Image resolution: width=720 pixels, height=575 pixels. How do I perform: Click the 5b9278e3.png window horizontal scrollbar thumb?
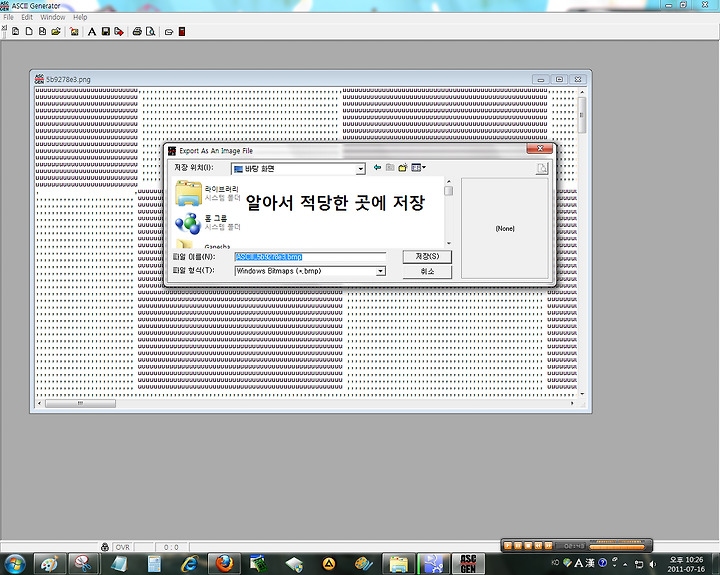pos(80,403)
